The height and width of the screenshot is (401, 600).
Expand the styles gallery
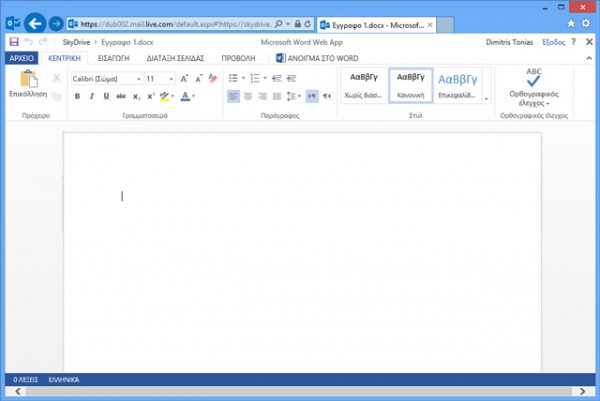coord(486,99)
